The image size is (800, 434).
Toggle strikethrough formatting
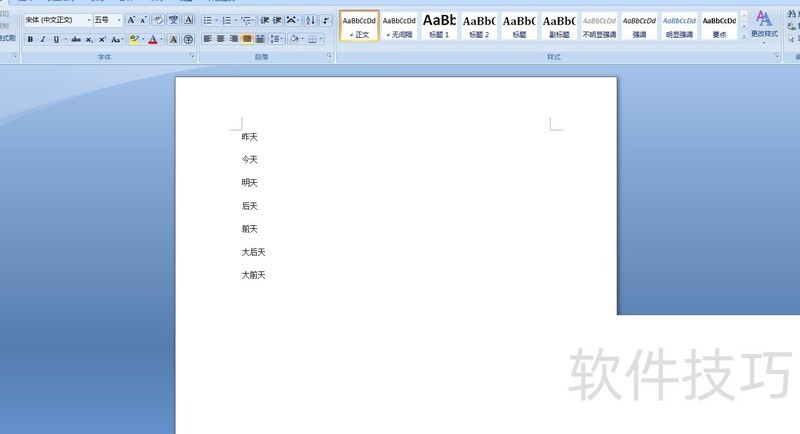pos(76,39)
